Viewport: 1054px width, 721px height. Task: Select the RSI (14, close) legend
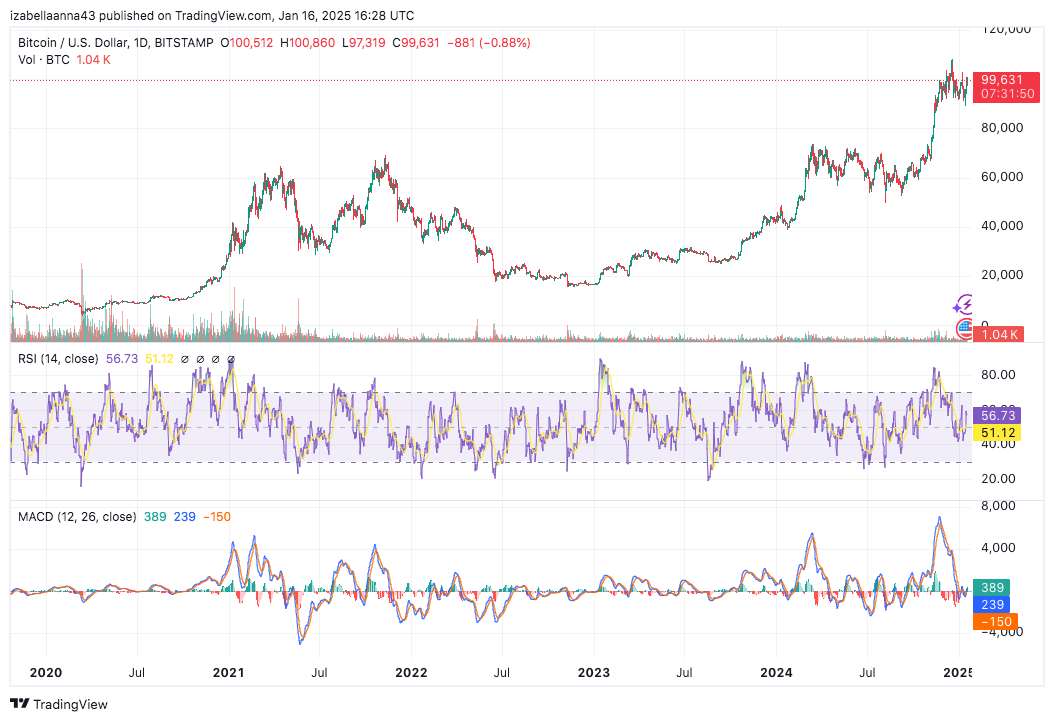[x=58, y=359]
